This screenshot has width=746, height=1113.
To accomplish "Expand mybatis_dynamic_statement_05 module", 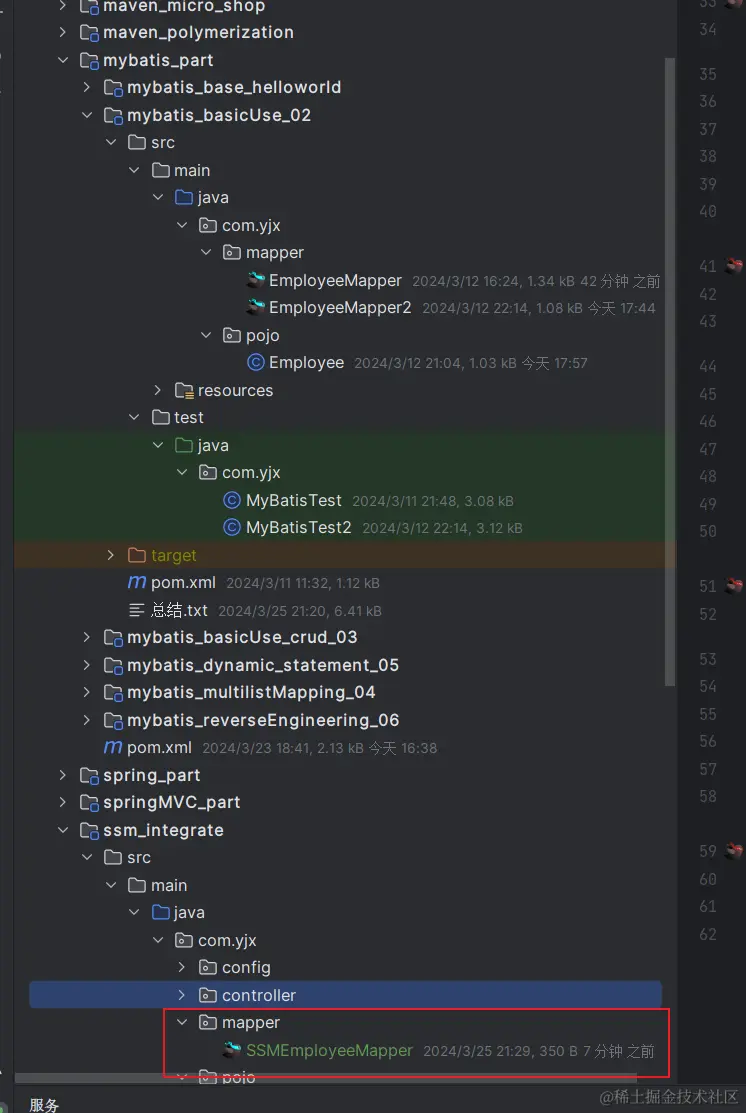I will [87, 665].
